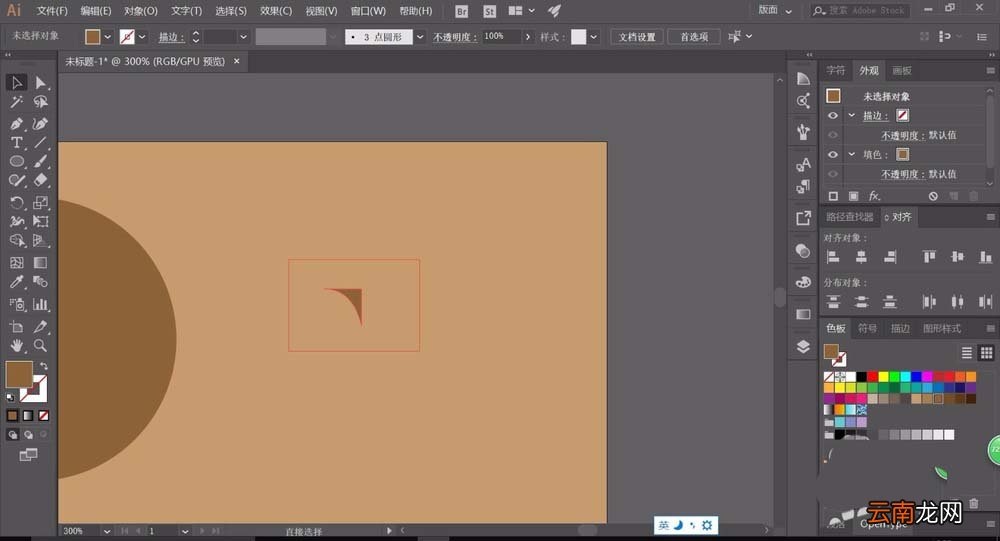Activate the Type tool
The width and height of the screenshot is (1000, 541).
tap(17, 142)
